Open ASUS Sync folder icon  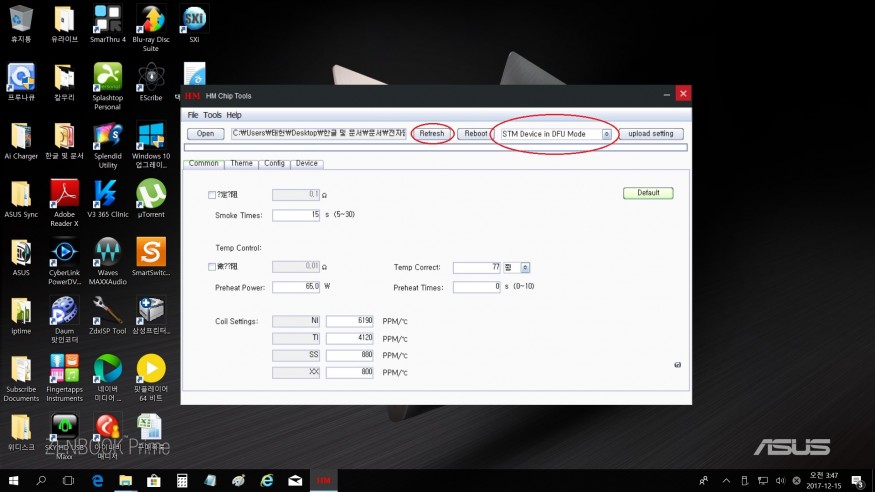tap(21, 199)
